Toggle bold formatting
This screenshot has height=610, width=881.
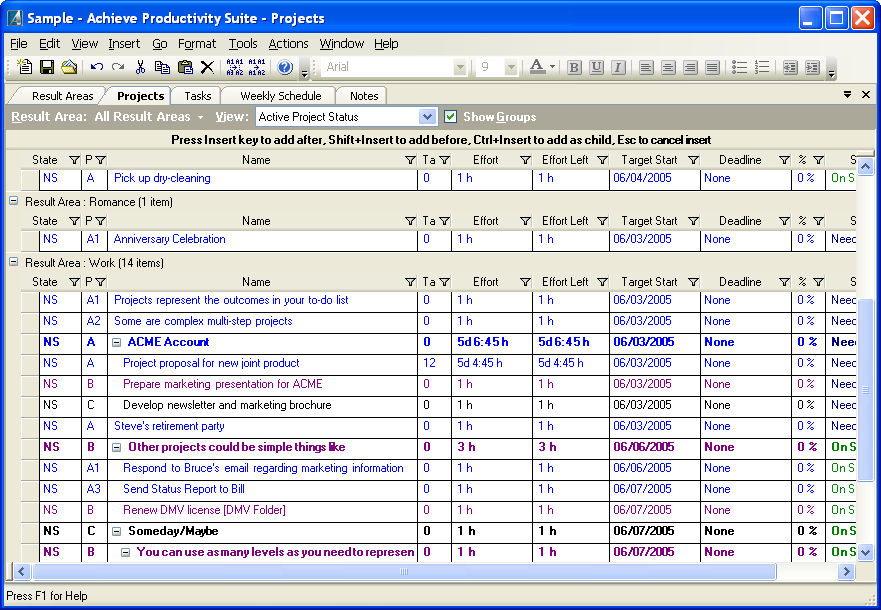tap(574, 67)
